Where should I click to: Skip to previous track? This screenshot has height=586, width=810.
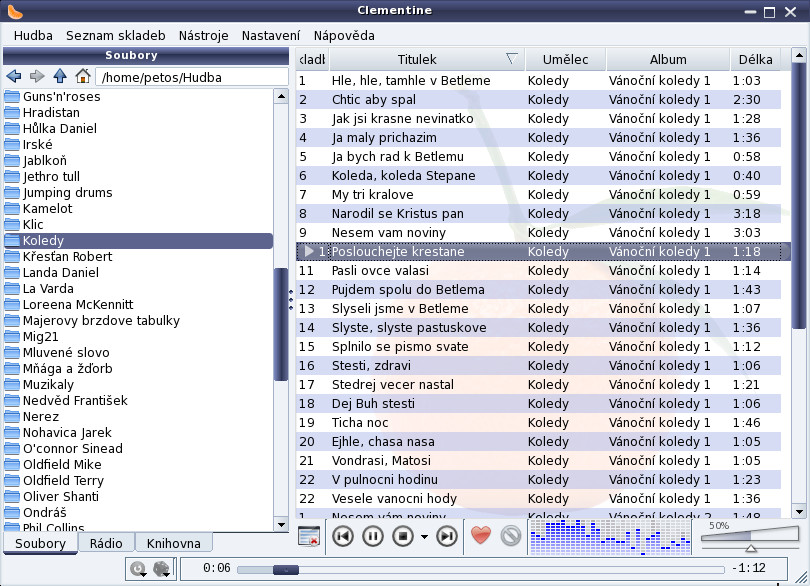(342, 536)
